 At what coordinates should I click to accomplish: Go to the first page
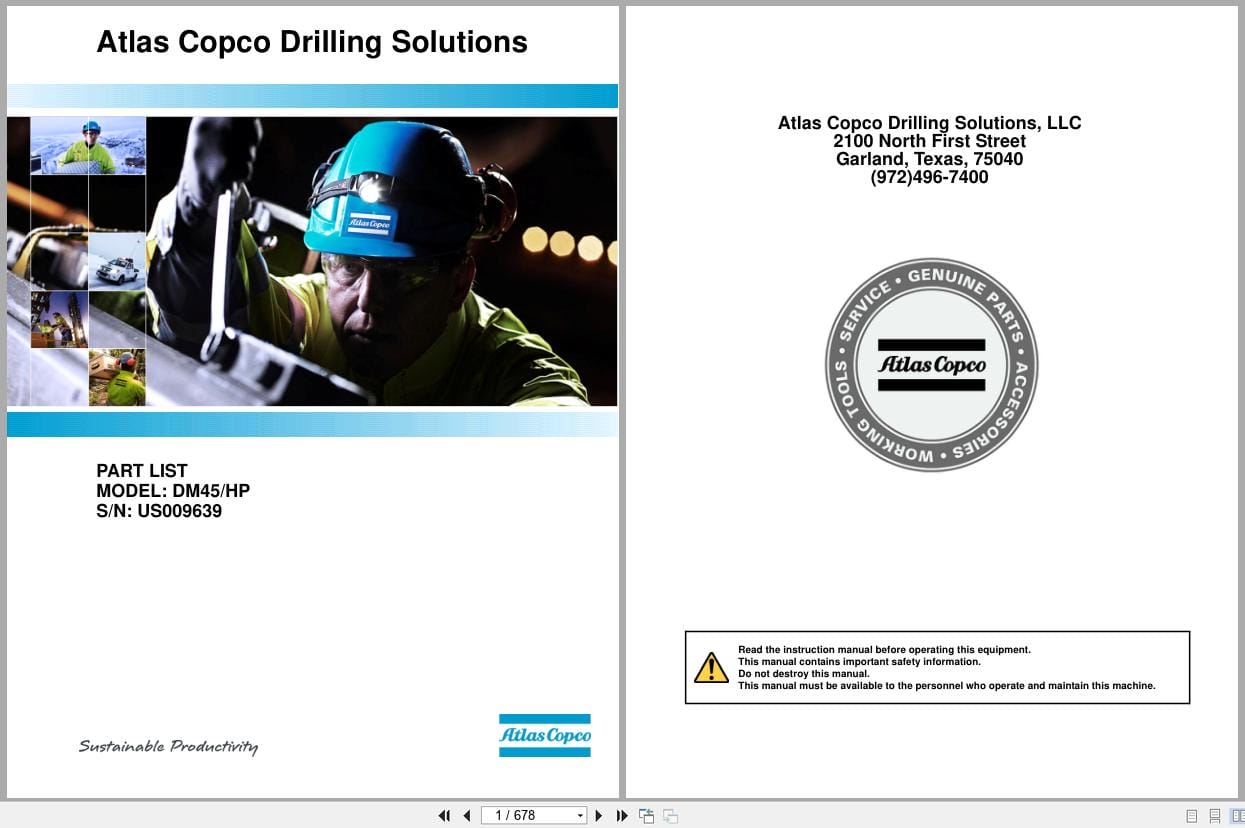point(444,816)
